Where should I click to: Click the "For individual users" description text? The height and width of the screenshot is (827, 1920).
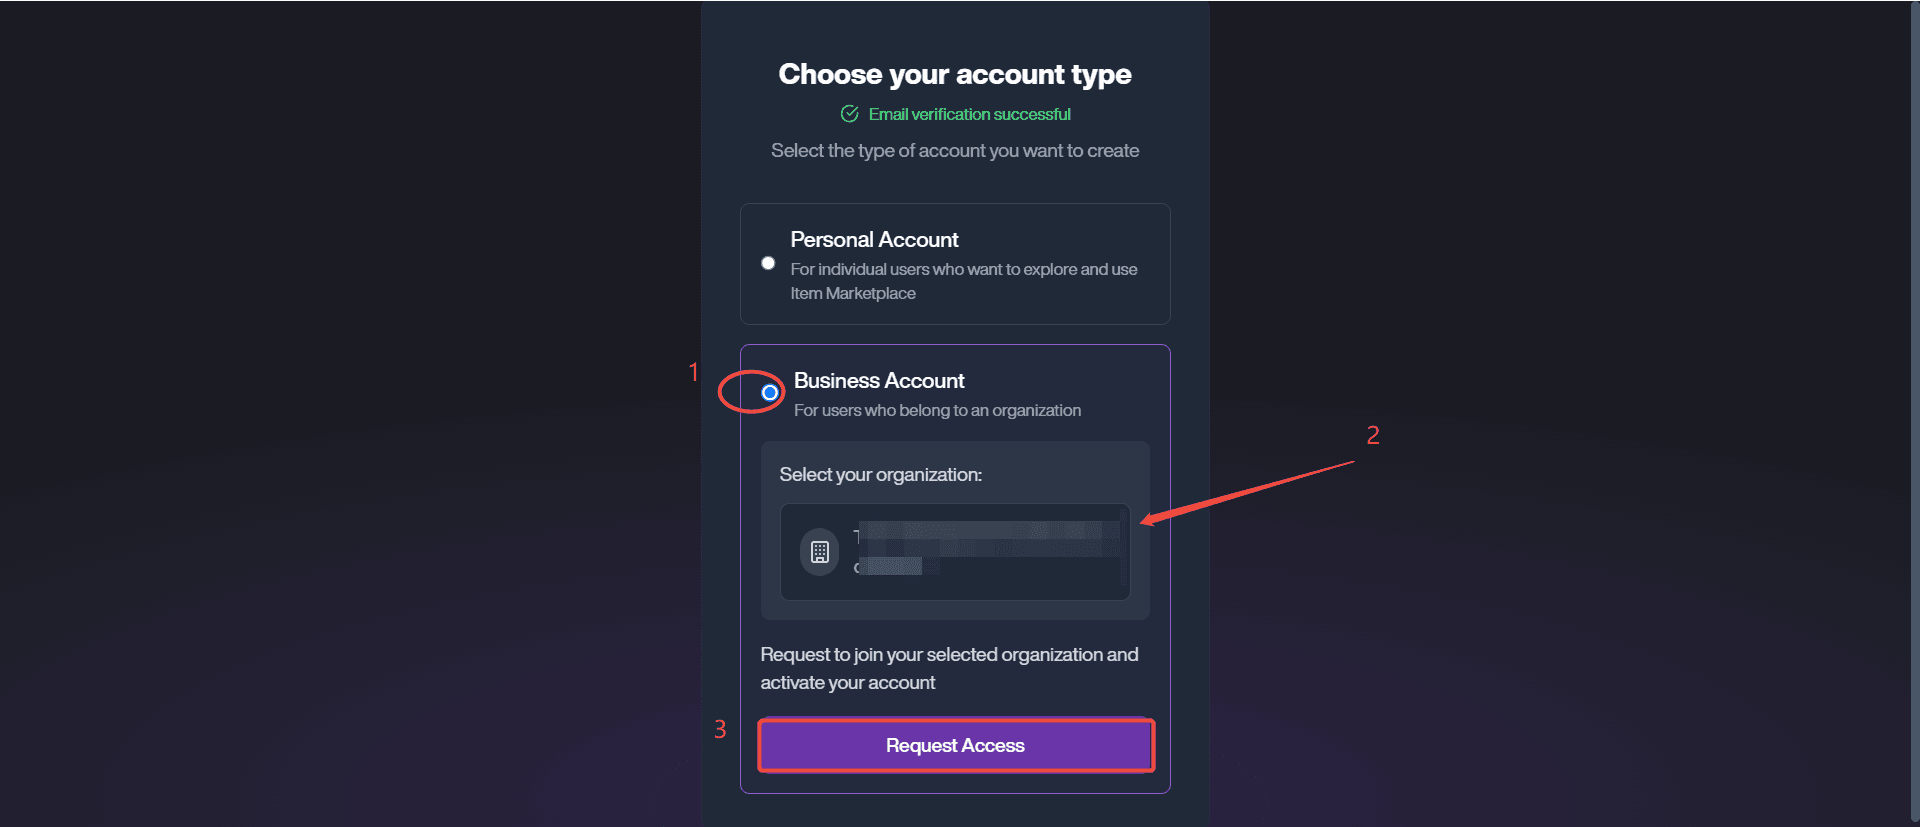point(963,281)
